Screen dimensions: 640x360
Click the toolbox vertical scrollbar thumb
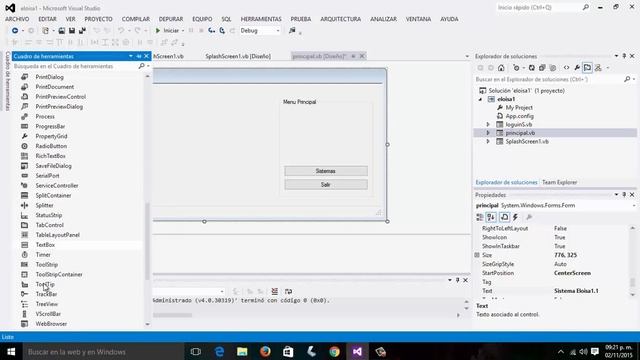147,241
